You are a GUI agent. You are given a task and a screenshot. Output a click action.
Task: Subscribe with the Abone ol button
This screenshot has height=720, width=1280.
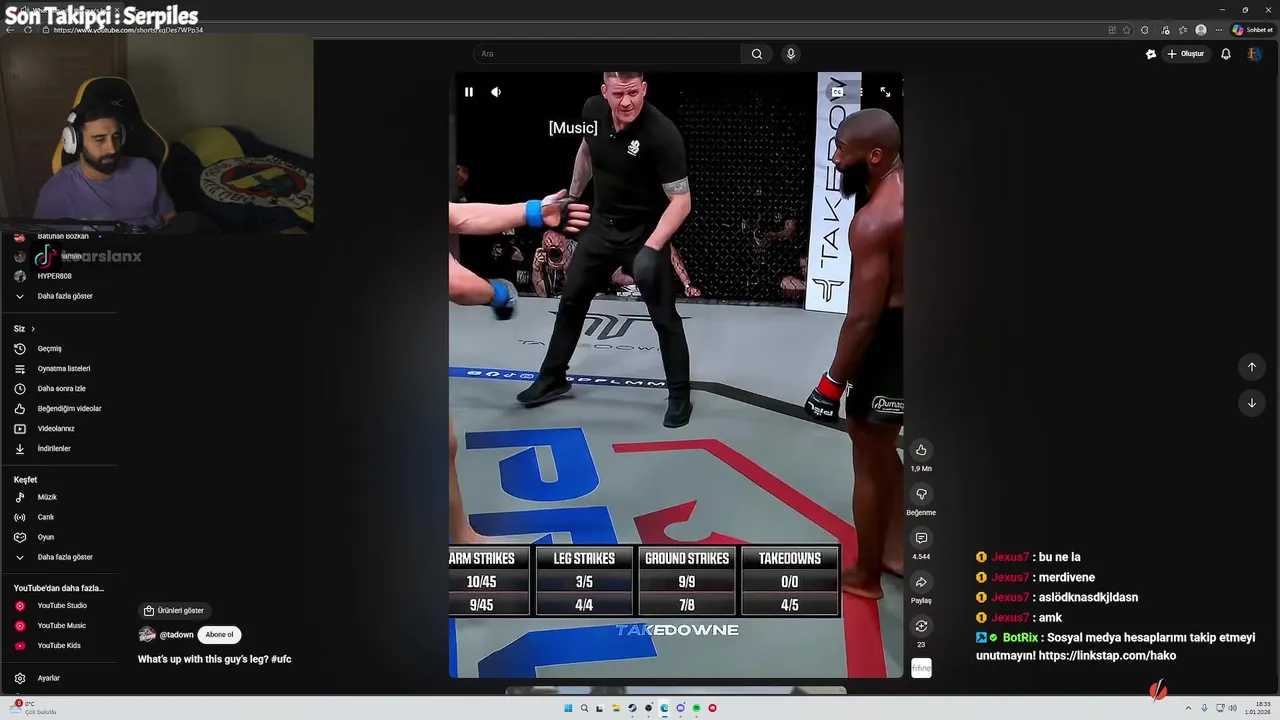click(219, 635)
